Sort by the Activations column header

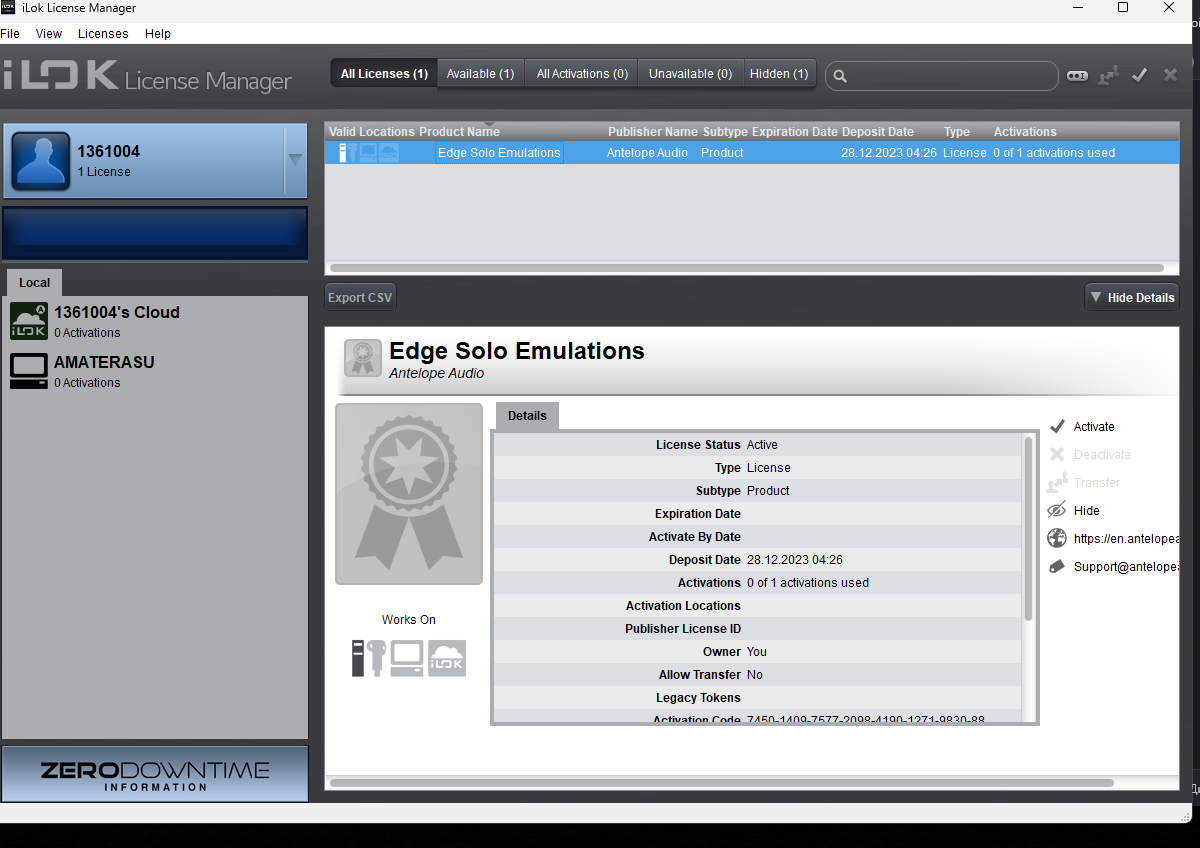[x=1025, y=132]
